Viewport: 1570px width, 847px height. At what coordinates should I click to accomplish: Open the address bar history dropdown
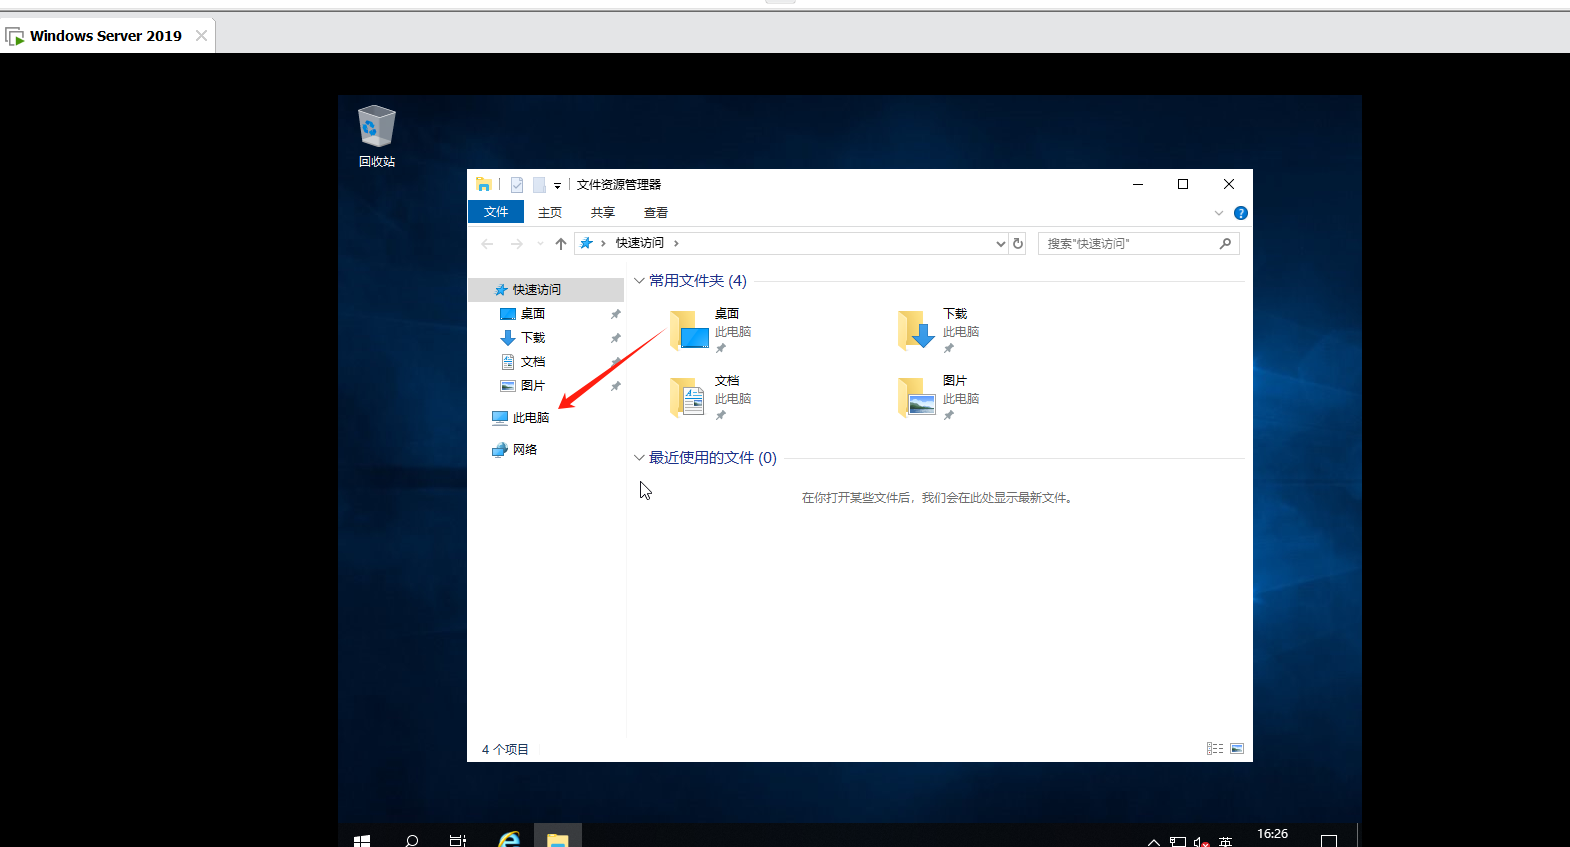click(x=1000, y=244)
